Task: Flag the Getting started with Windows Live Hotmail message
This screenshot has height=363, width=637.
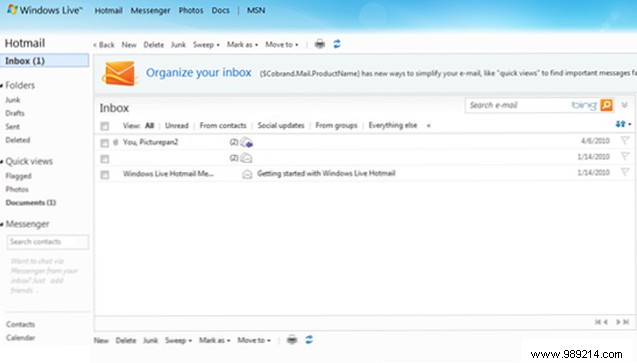Action: coord(625,172)
